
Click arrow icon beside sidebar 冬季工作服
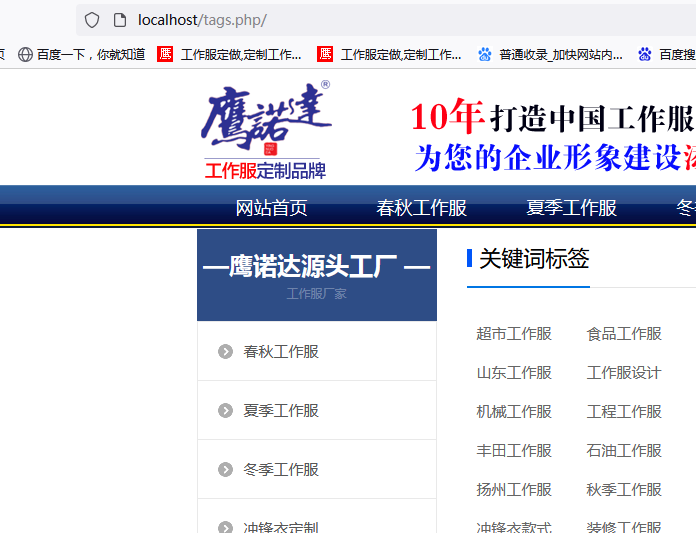tap(225, 469)
